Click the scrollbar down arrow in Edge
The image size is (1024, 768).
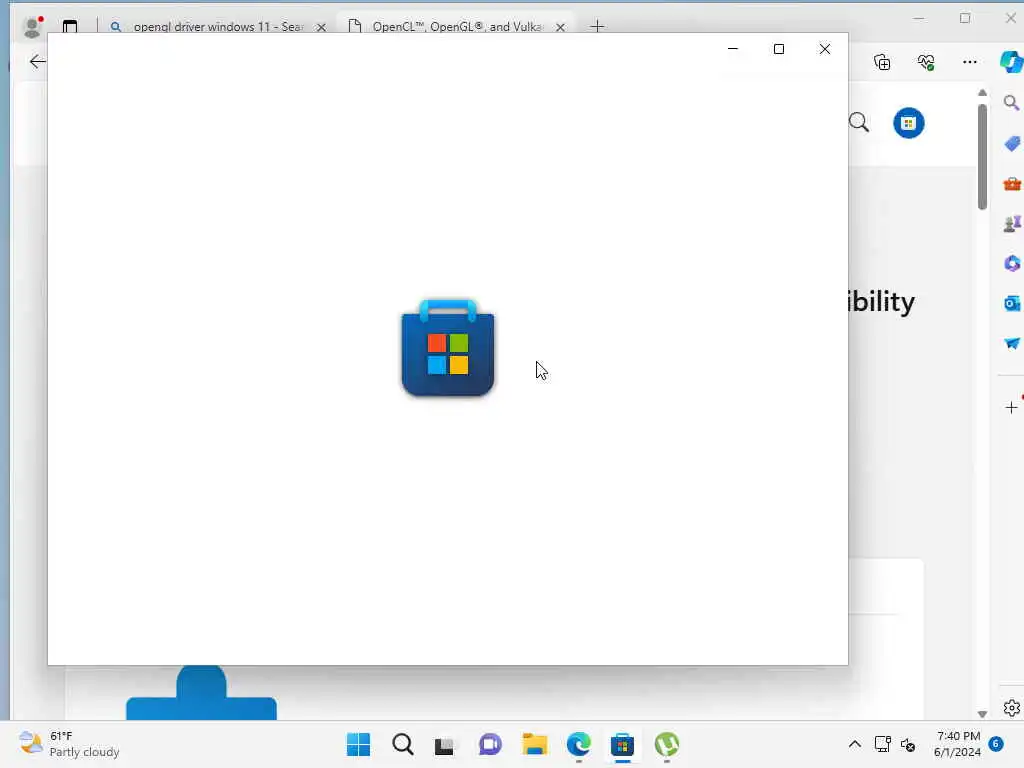tap(982, 714)
